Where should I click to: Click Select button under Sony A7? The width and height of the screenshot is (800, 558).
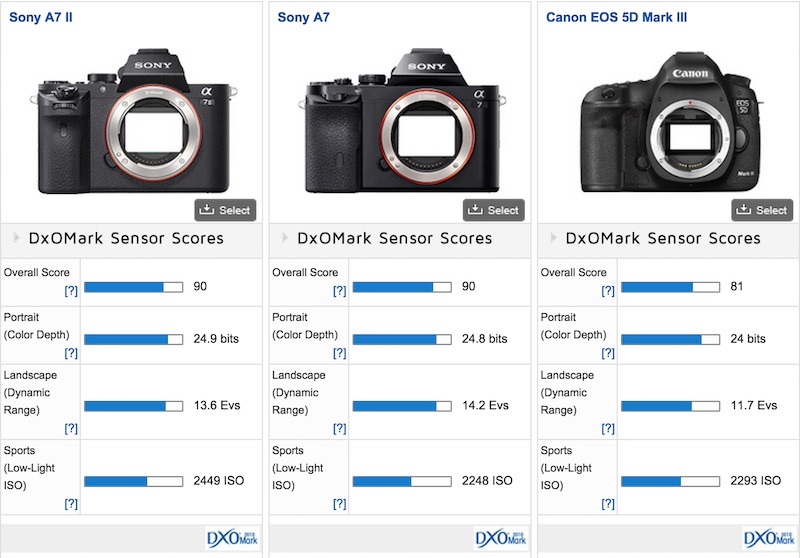point(493,210)
